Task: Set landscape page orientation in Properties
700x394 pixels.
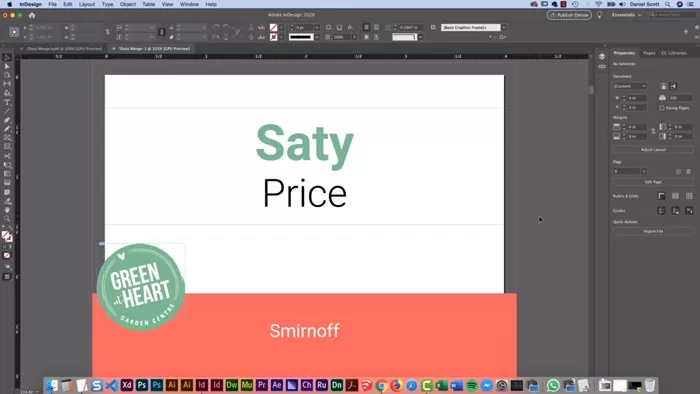Action: pos(673,86)
